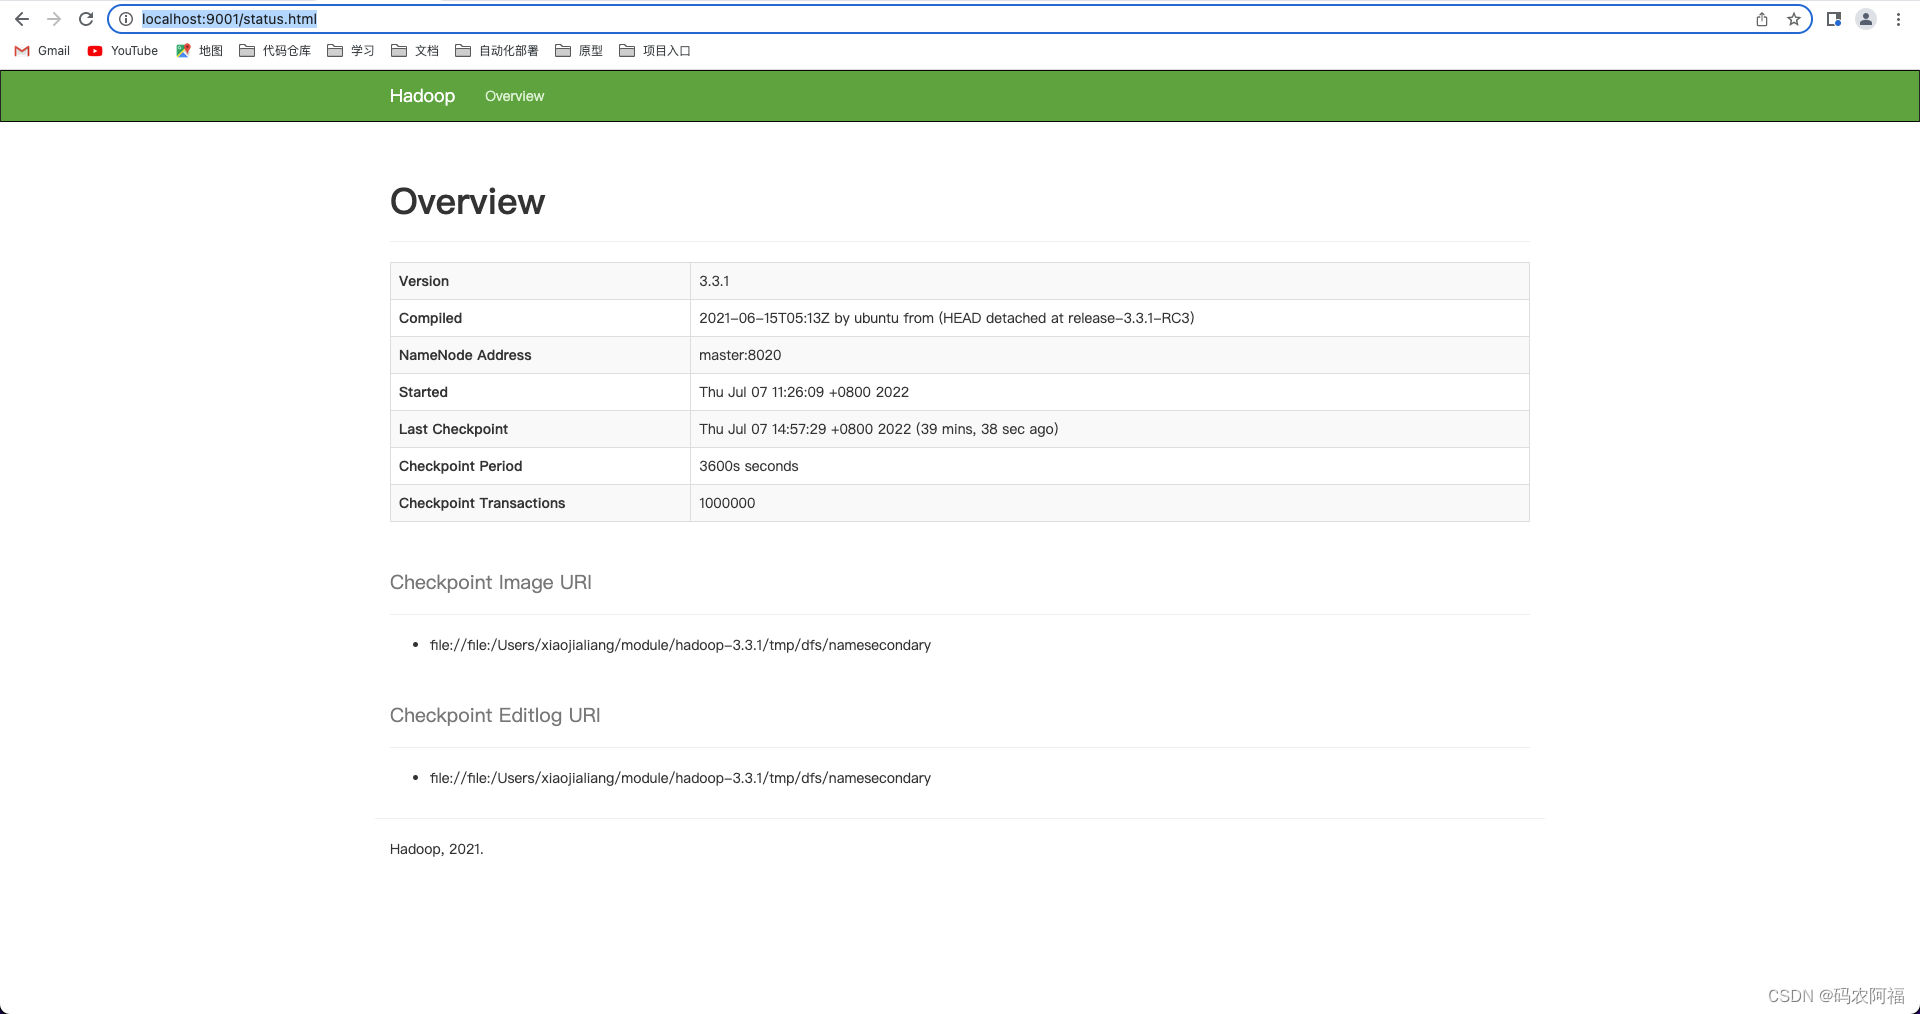Open the Gmail bookmark
Screen dimensions: 1920x1014
tap(42, 51)
